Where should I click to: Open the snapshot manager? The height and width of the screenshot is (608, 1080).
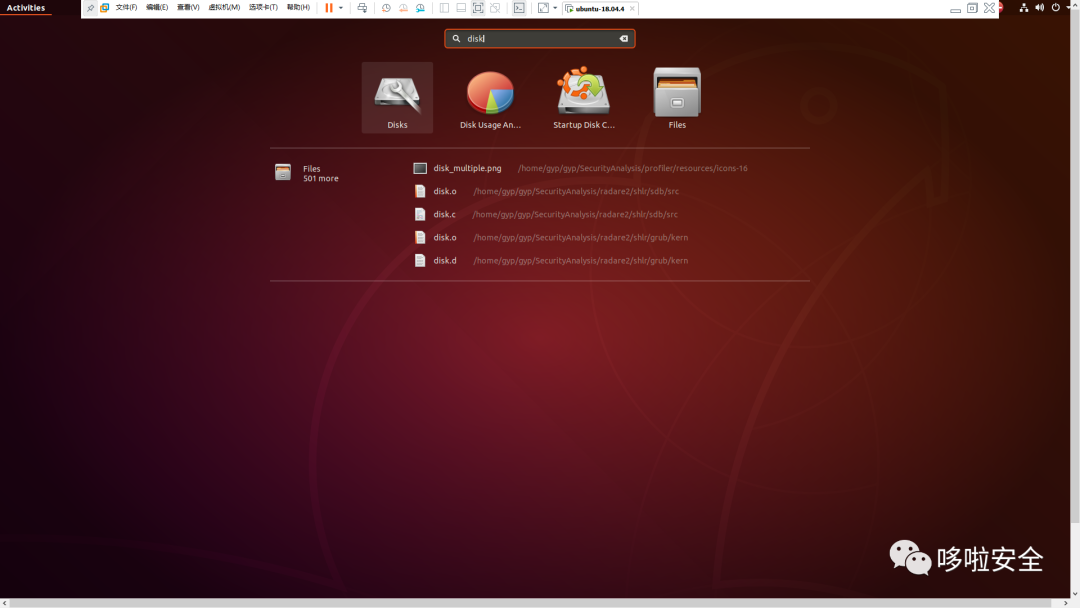coord(420,8)
